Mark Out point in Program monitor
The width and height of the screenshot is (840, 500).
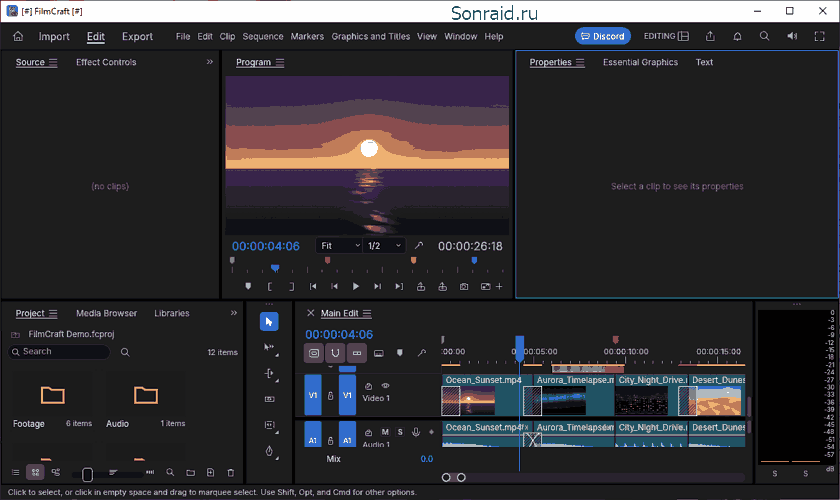291,287
